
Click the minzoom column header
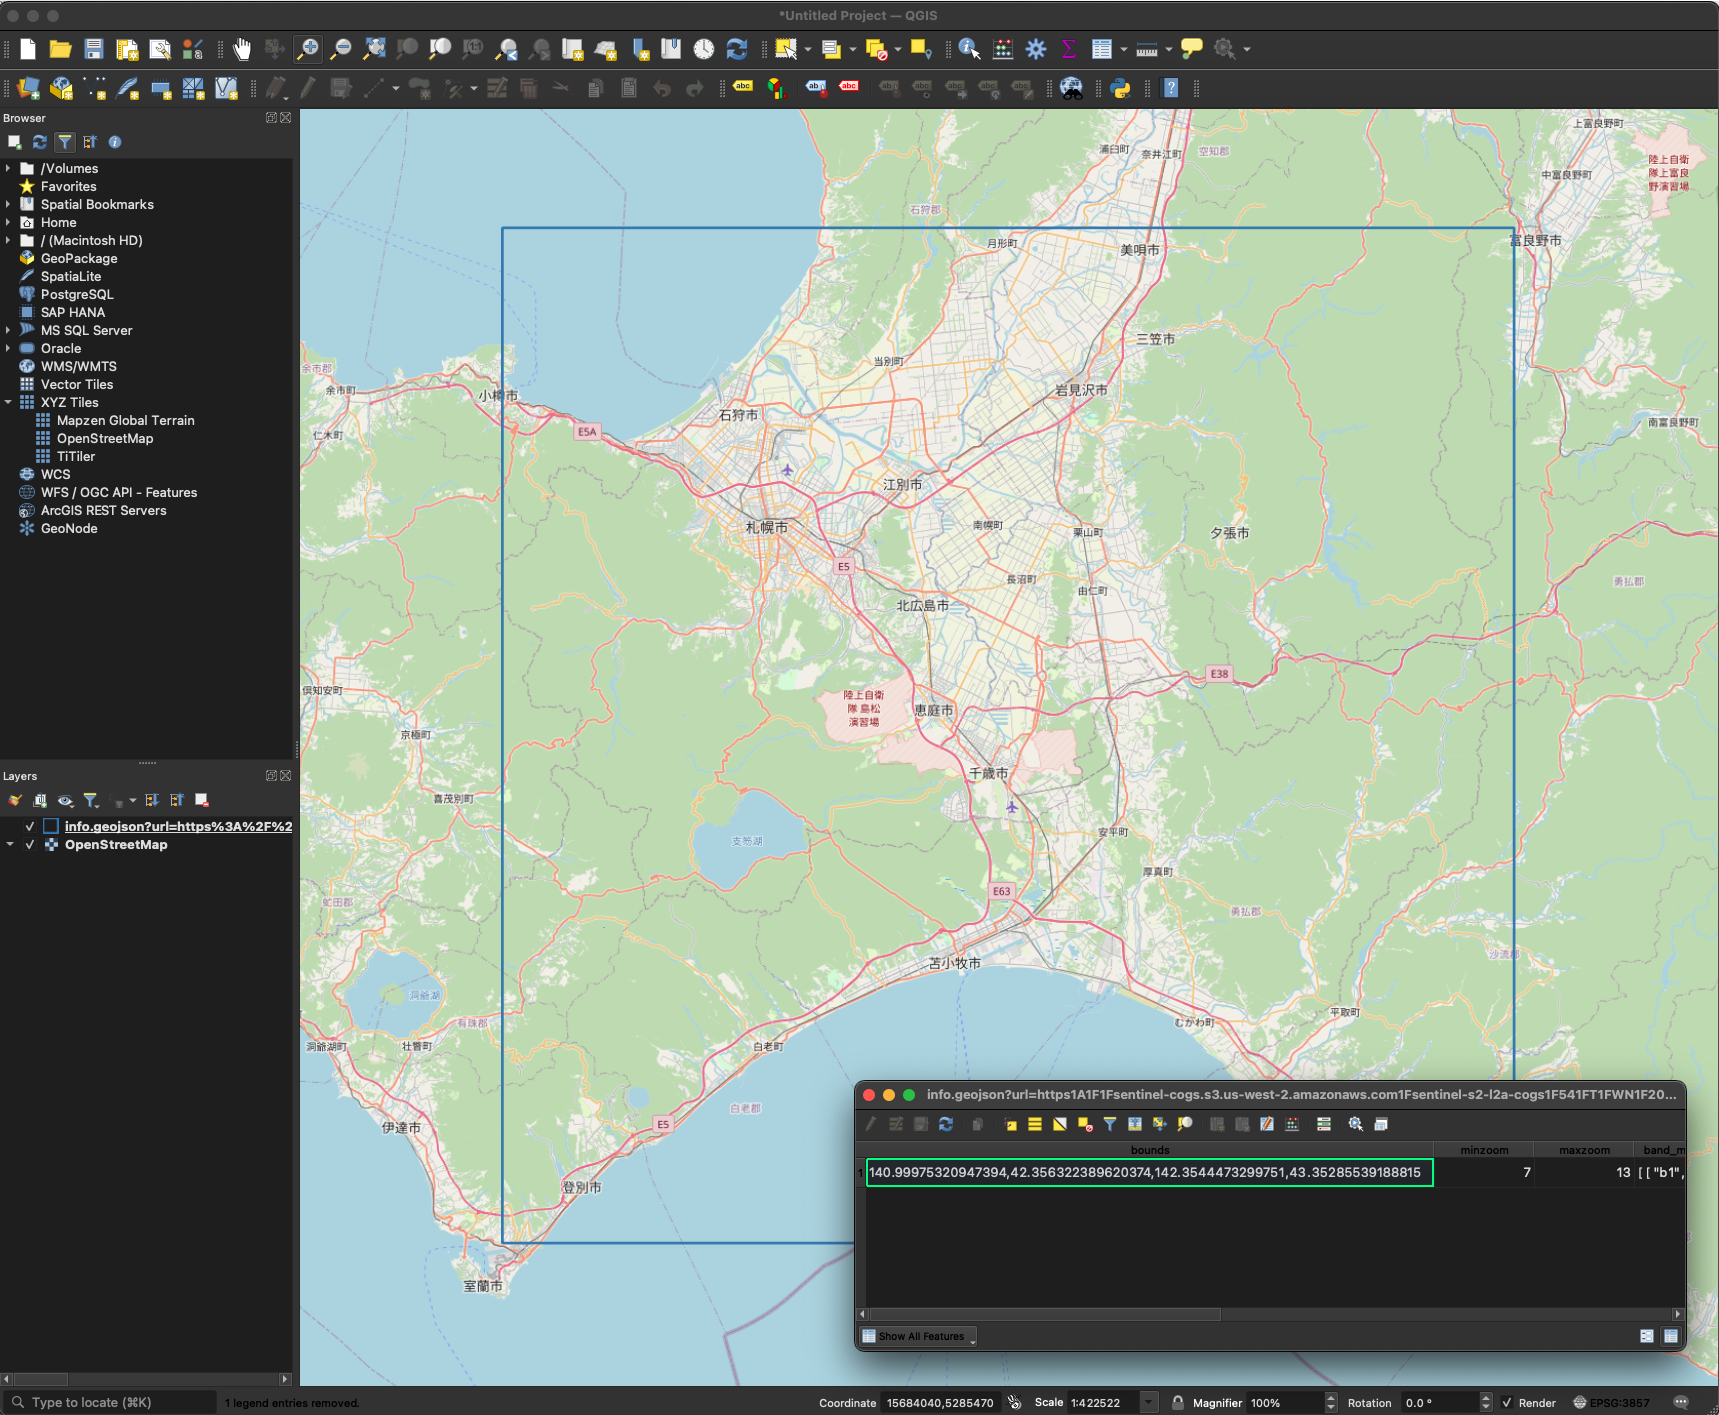pyautogui.click(x=1484, y=1150)
